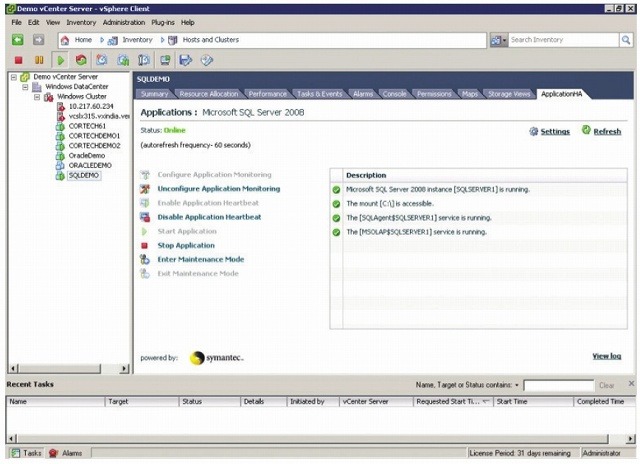The image size is (640, 464).
Task: Click the Revert to Snapshot toolbar icon
Action: (123, 60)
